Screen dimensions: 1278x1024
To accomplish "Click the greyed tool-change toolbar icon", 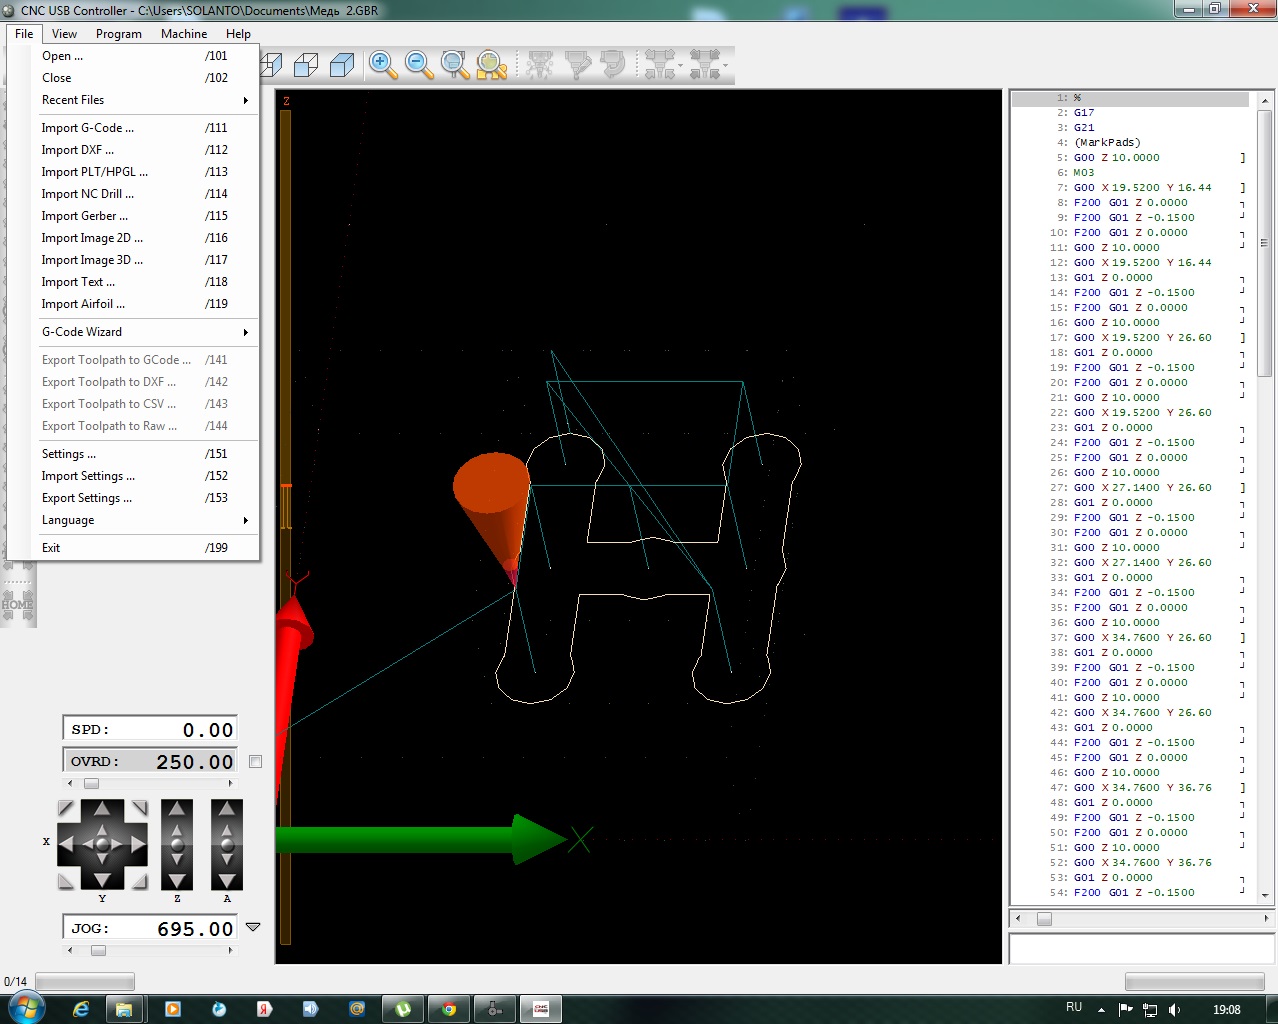I will (577, 65).
